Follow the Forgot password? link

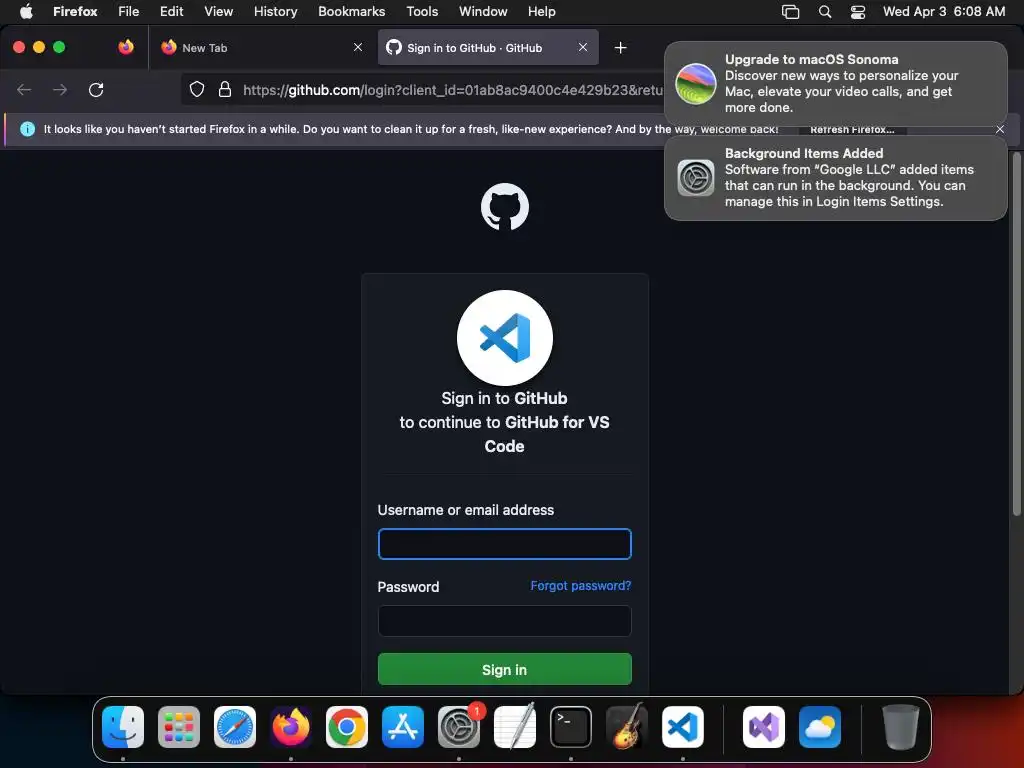pos(581,586)
